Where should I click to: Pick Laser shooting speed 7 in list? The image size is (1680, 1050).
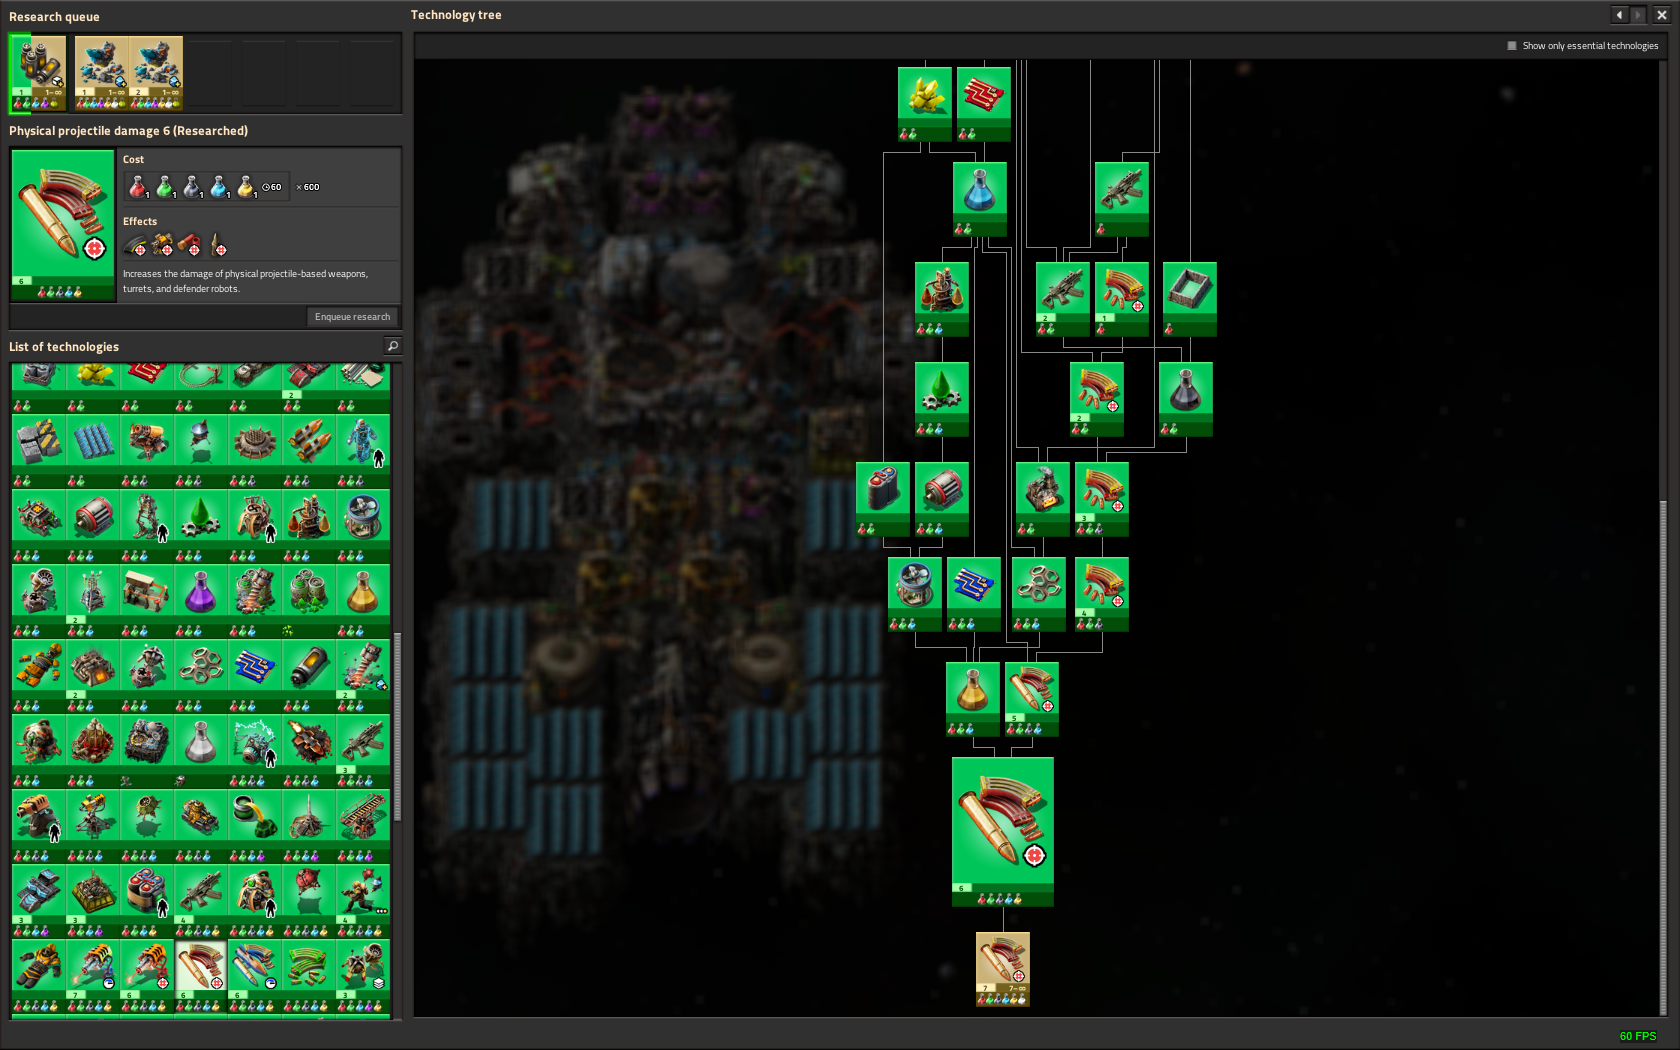point(93,974)
